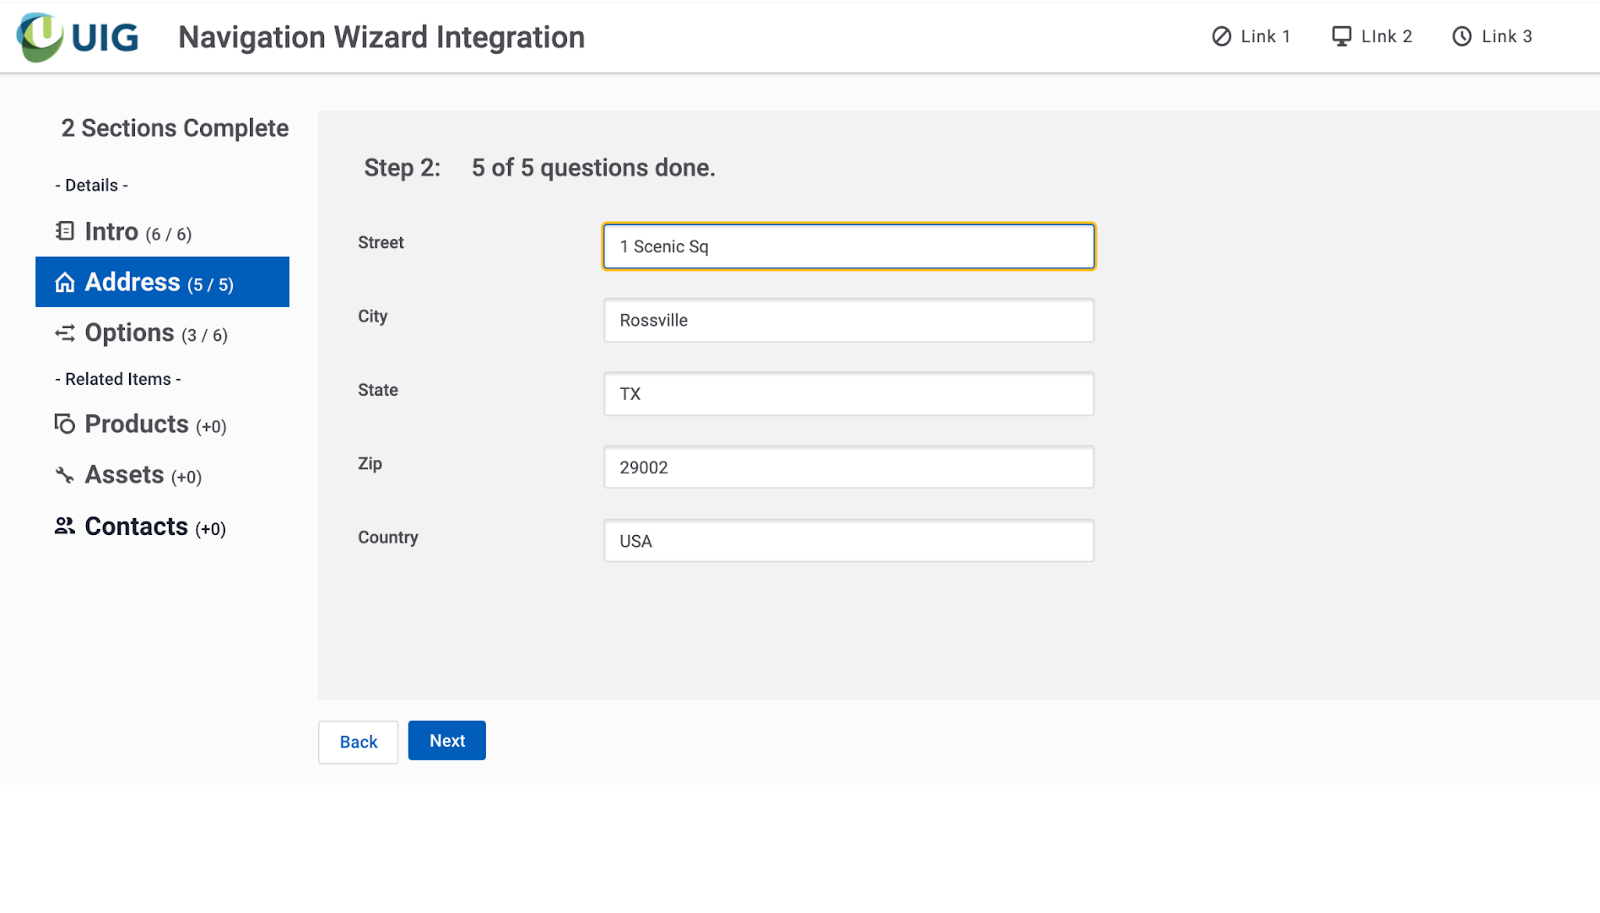The width and height of the screenshot is (1600, 913).
Task: Click into the City field
Action: [848, 321]
